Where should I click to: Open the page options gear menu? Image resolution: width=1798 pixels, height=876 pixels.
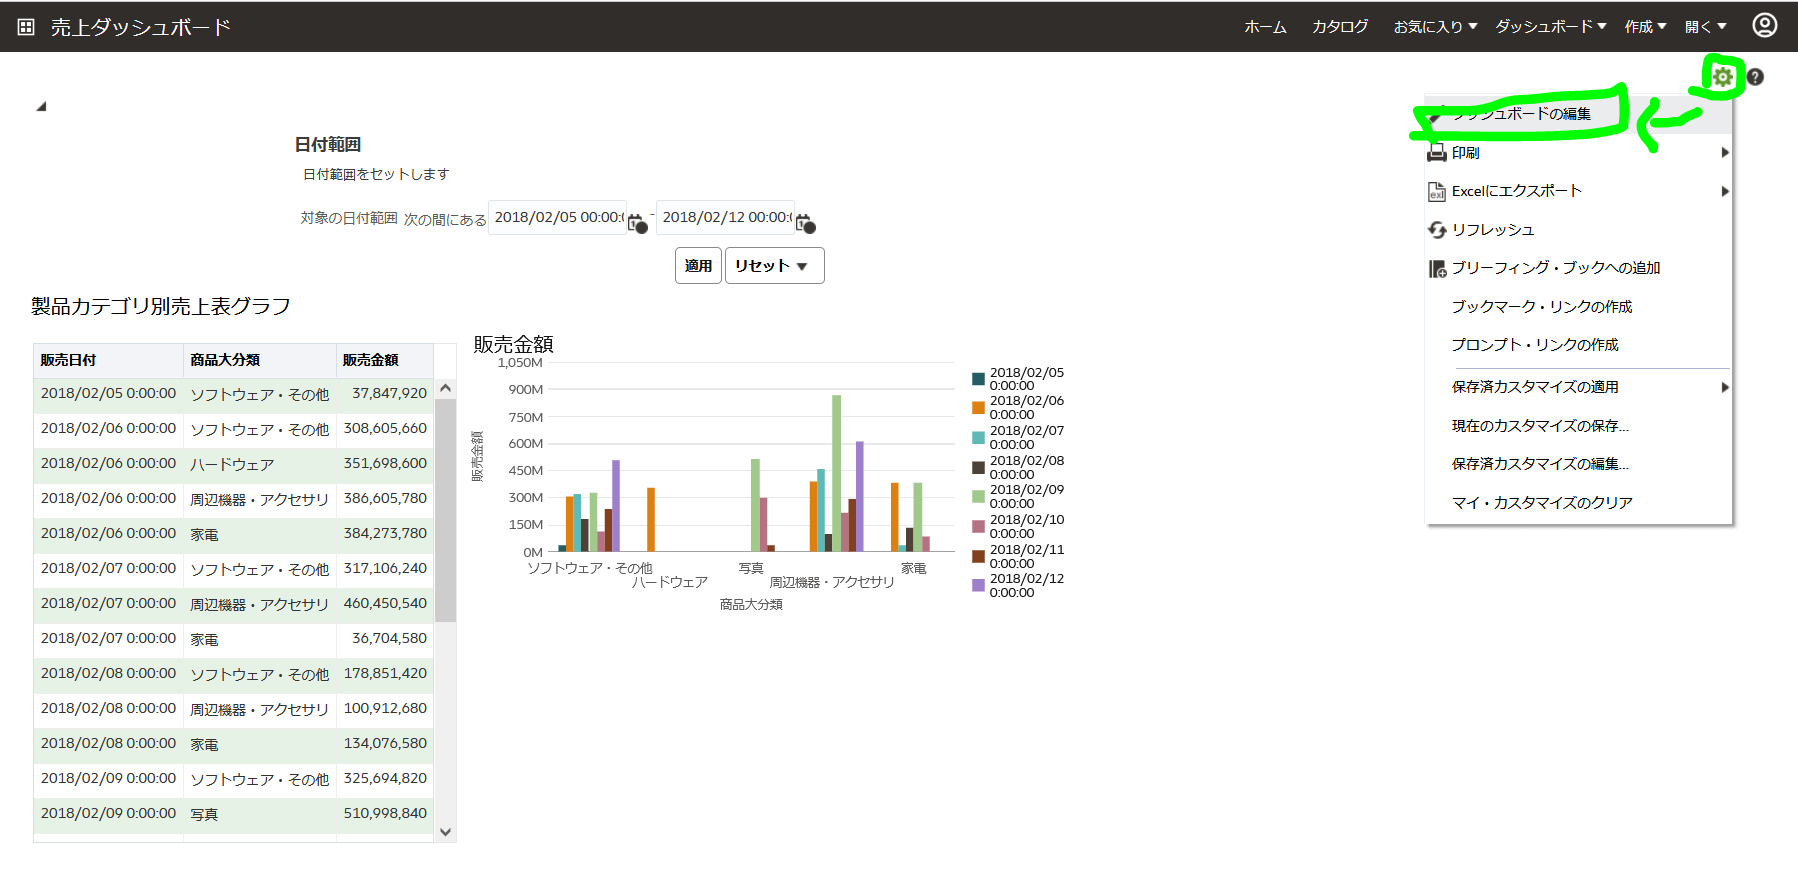(1722, 77)
